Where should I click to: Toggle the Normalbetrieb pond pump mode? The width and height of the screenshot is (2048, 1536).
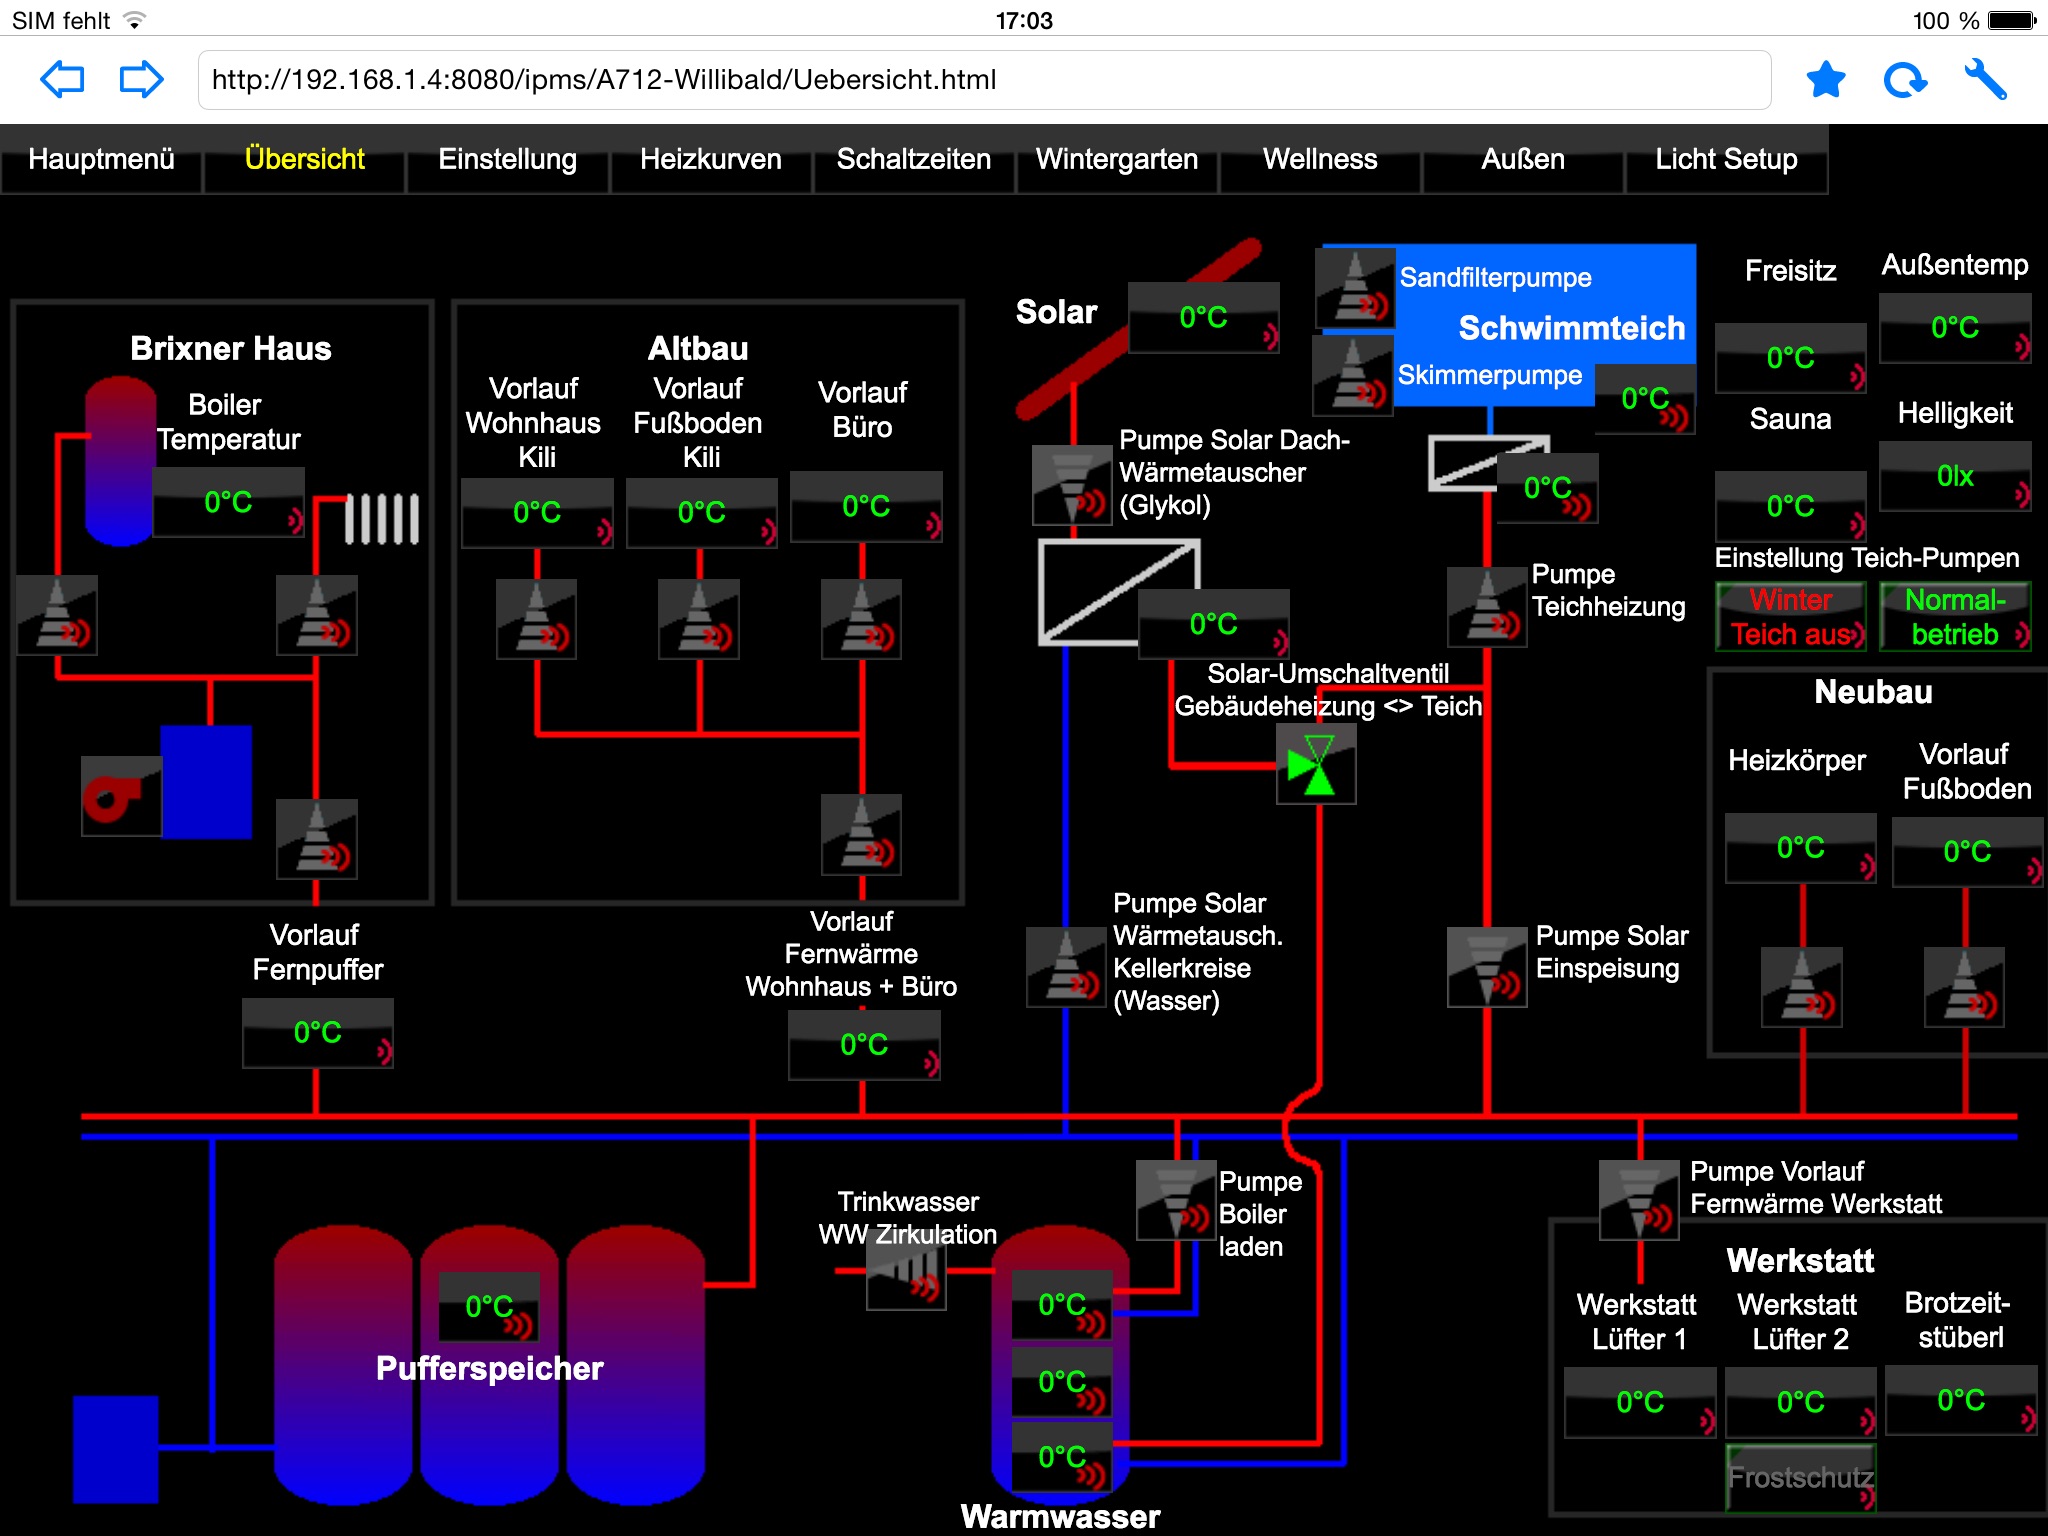(1955, 617)
